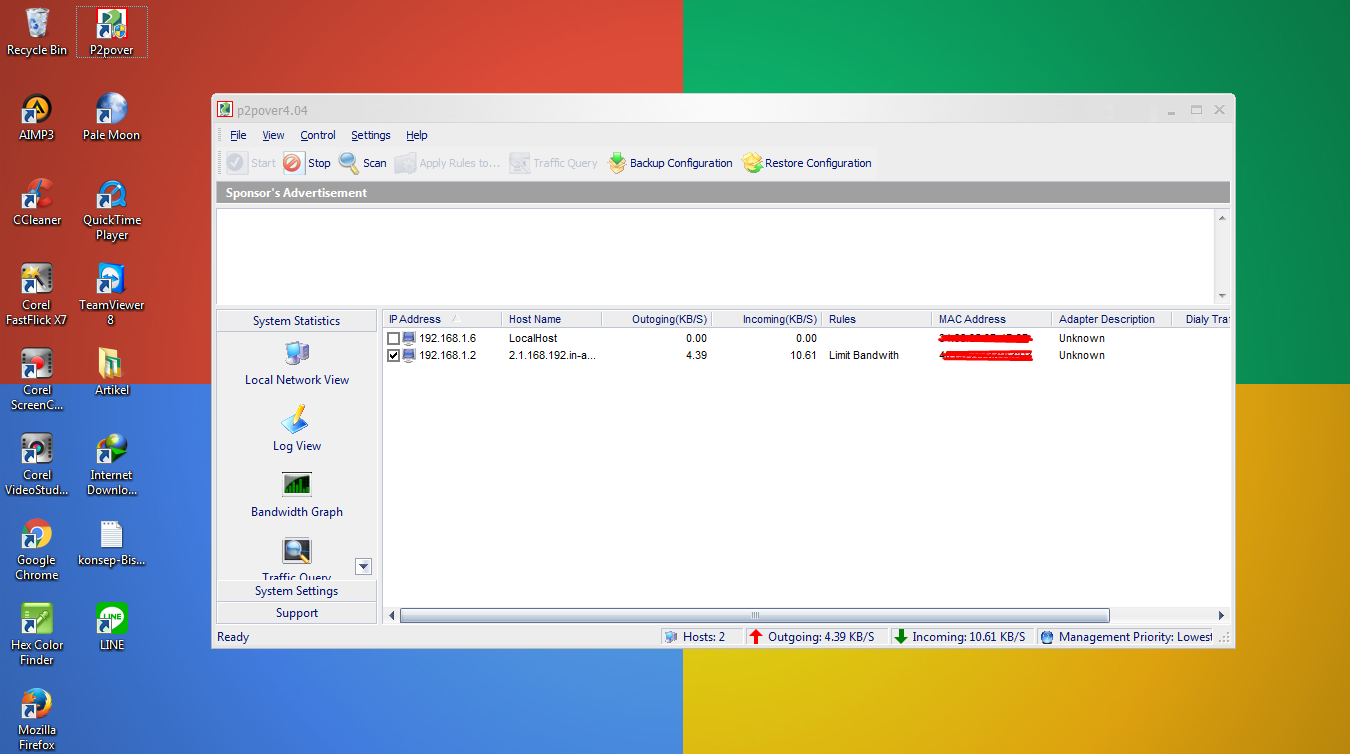Click down arrow of advertisement scrollbar
The height and width of the screenshot is (754, 1350).
1221,296
